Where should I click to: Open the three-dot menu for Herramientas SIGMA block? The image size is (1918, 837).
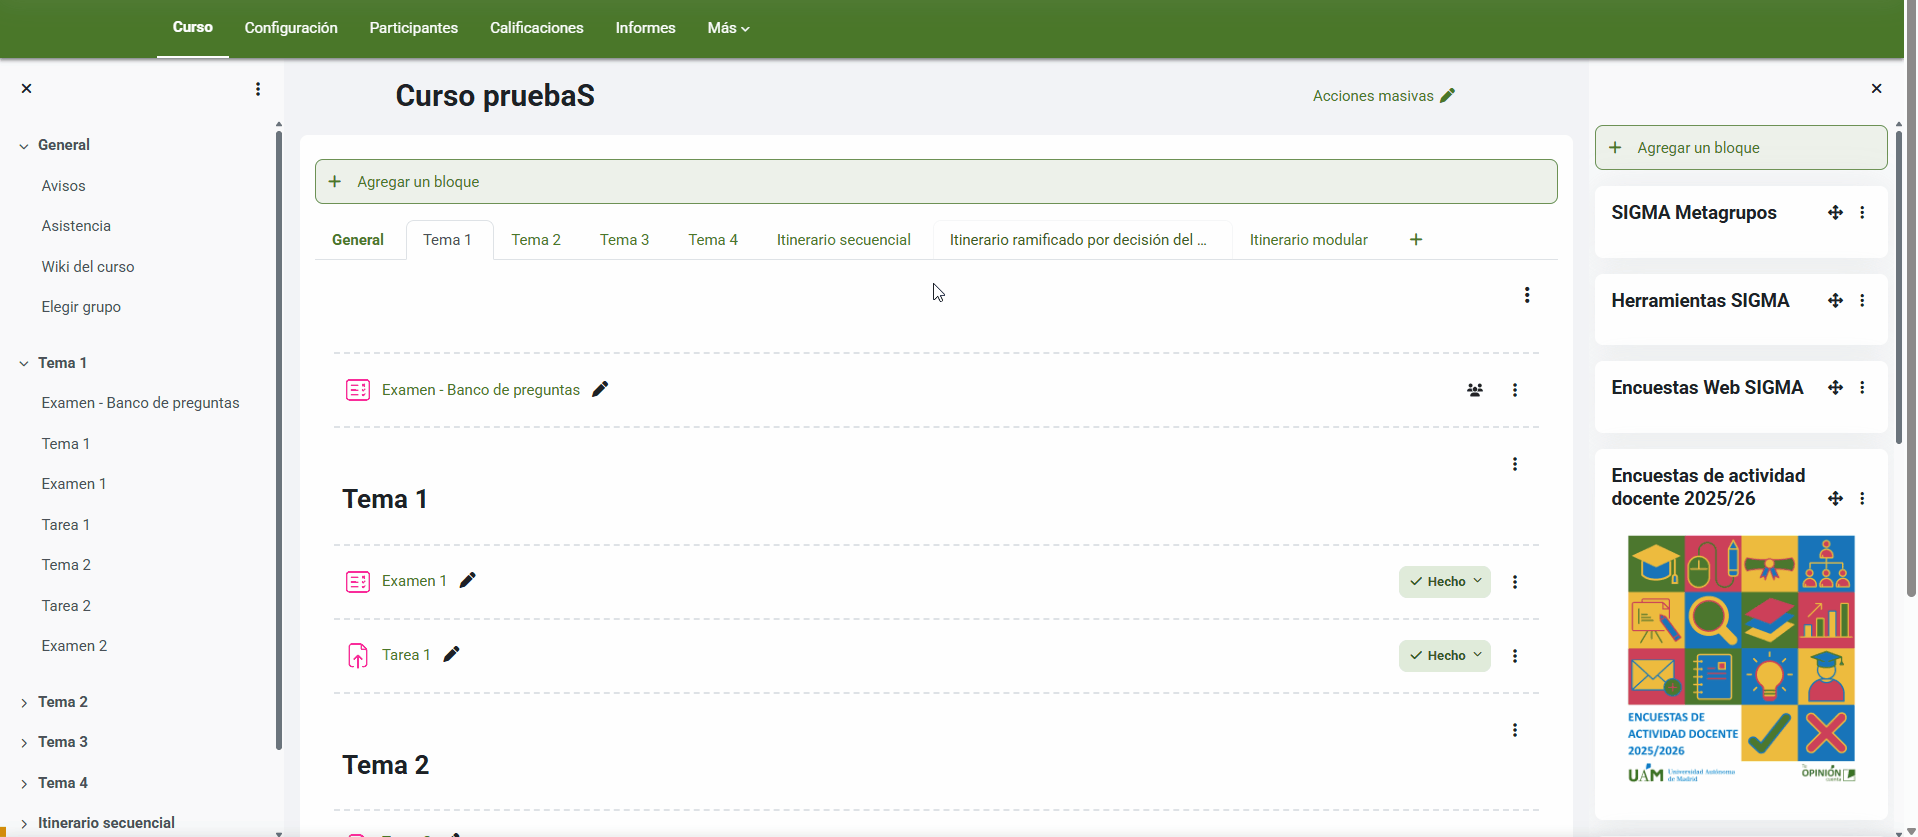[x=1861, y=301]
